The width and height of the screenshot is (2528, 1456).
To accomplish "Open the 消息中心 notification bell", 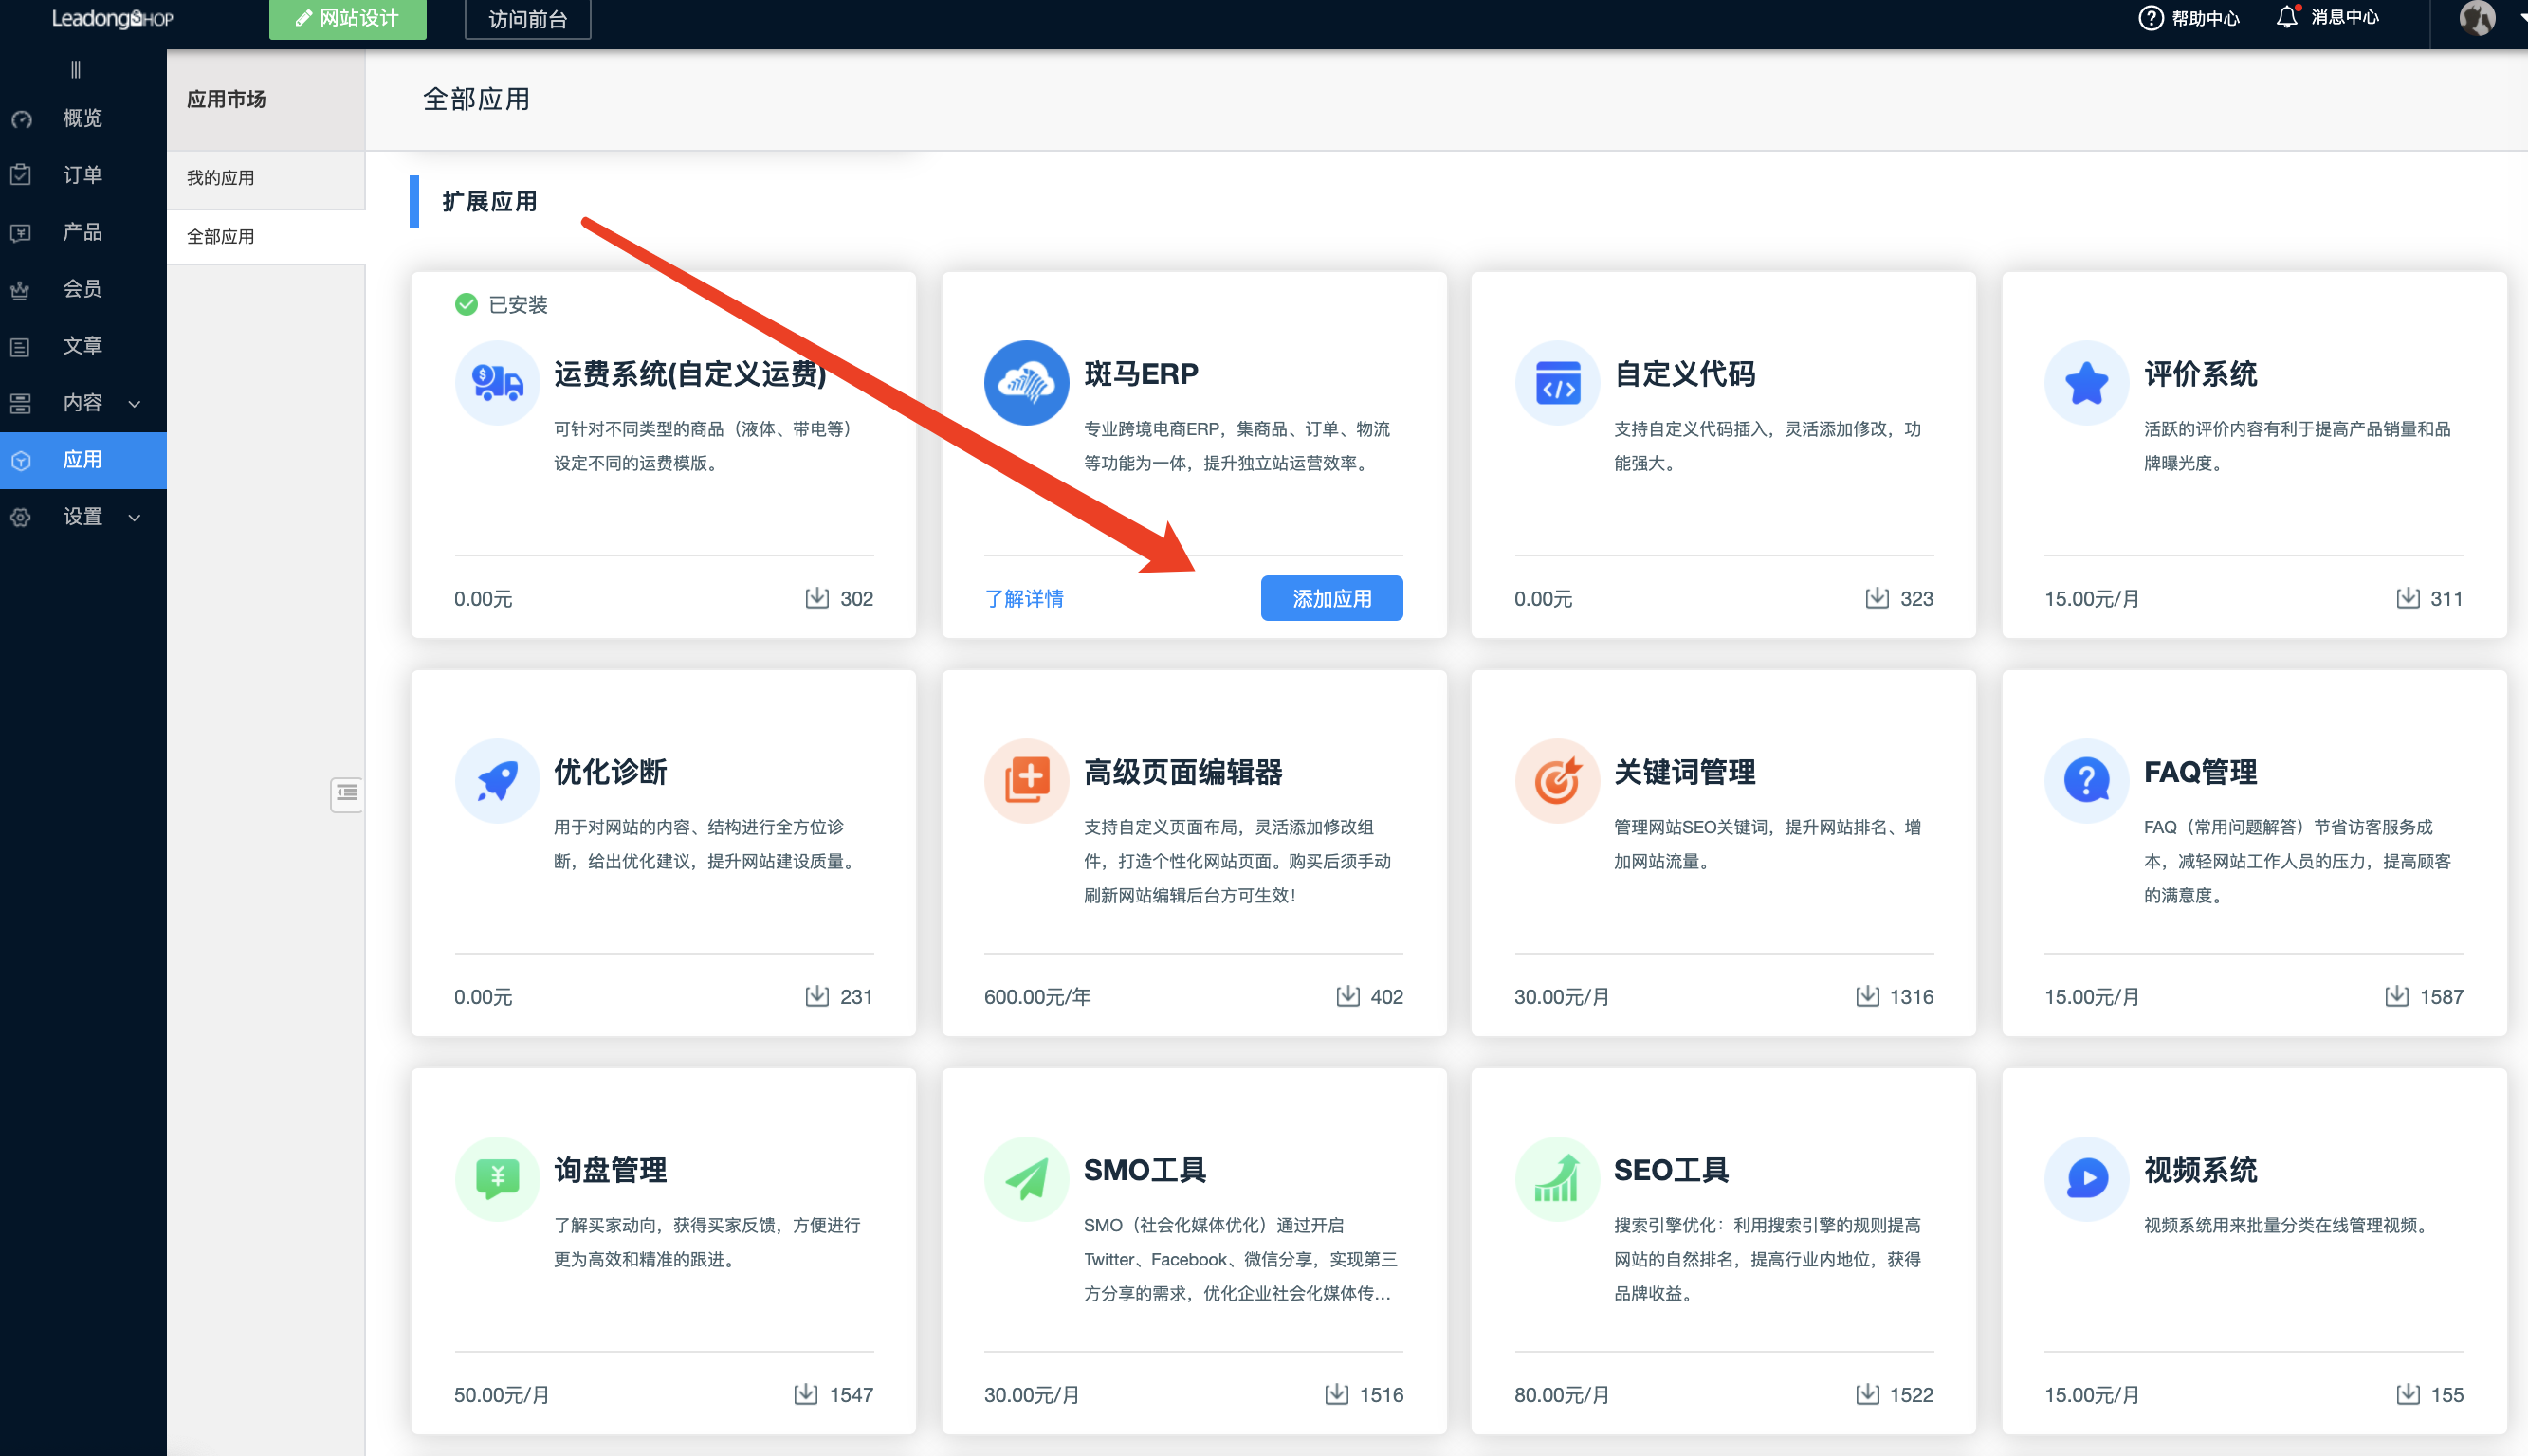I will [x=2289, y=17].
